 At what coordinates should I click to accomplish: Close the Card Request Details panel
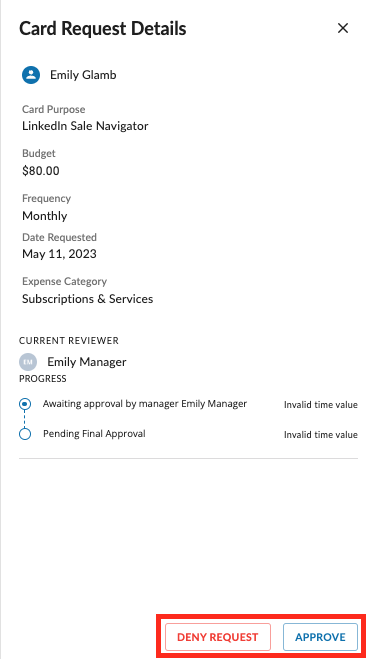tap(343, 29)
